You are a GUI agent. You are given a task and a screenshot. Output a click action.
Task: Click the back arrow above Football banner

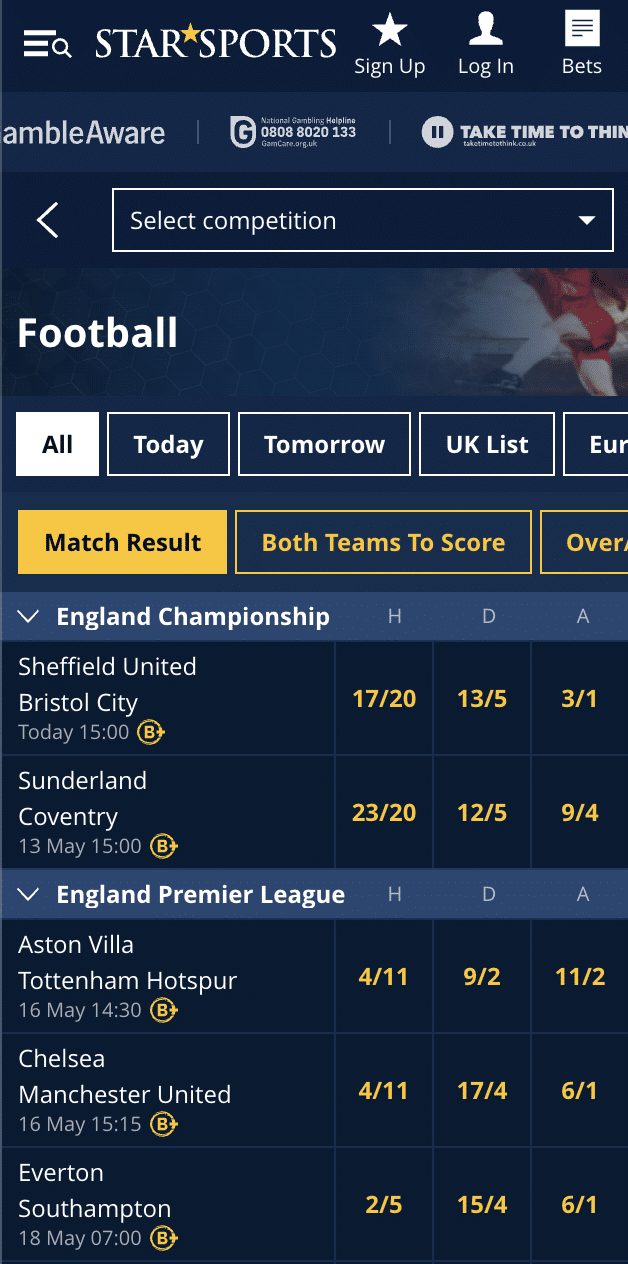tap(46, 220)
